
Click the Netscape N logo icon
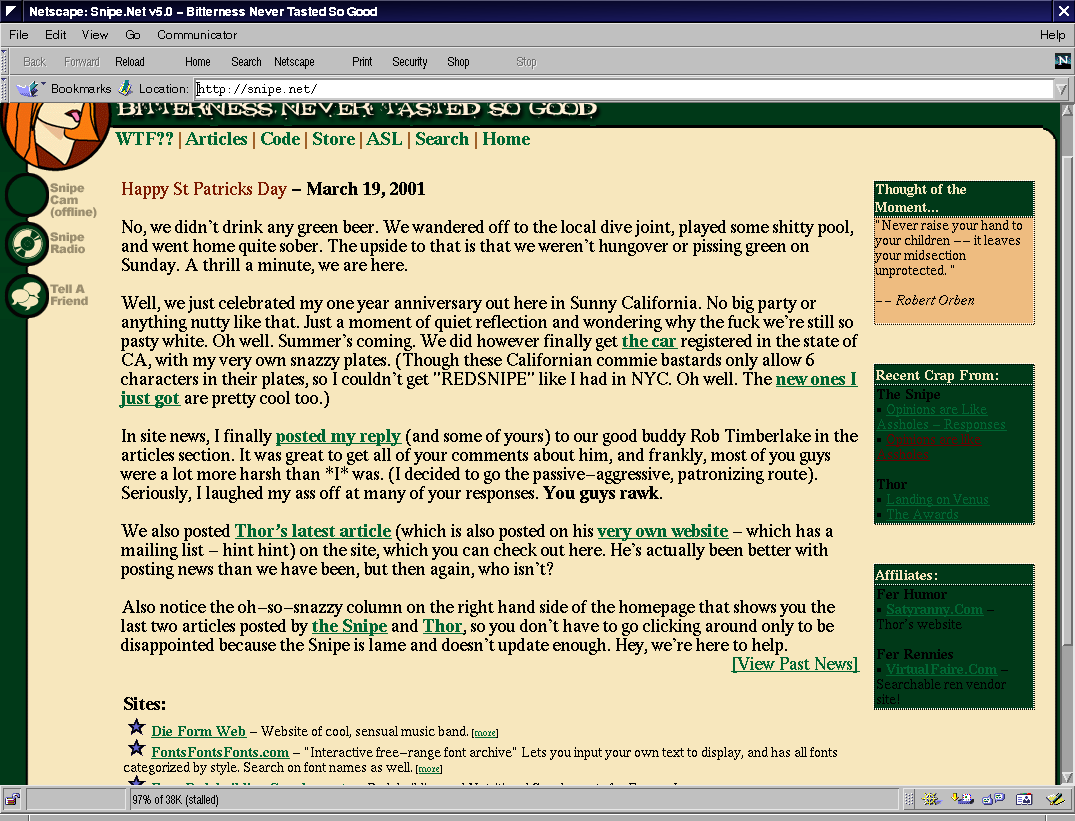coord(1062,61)
